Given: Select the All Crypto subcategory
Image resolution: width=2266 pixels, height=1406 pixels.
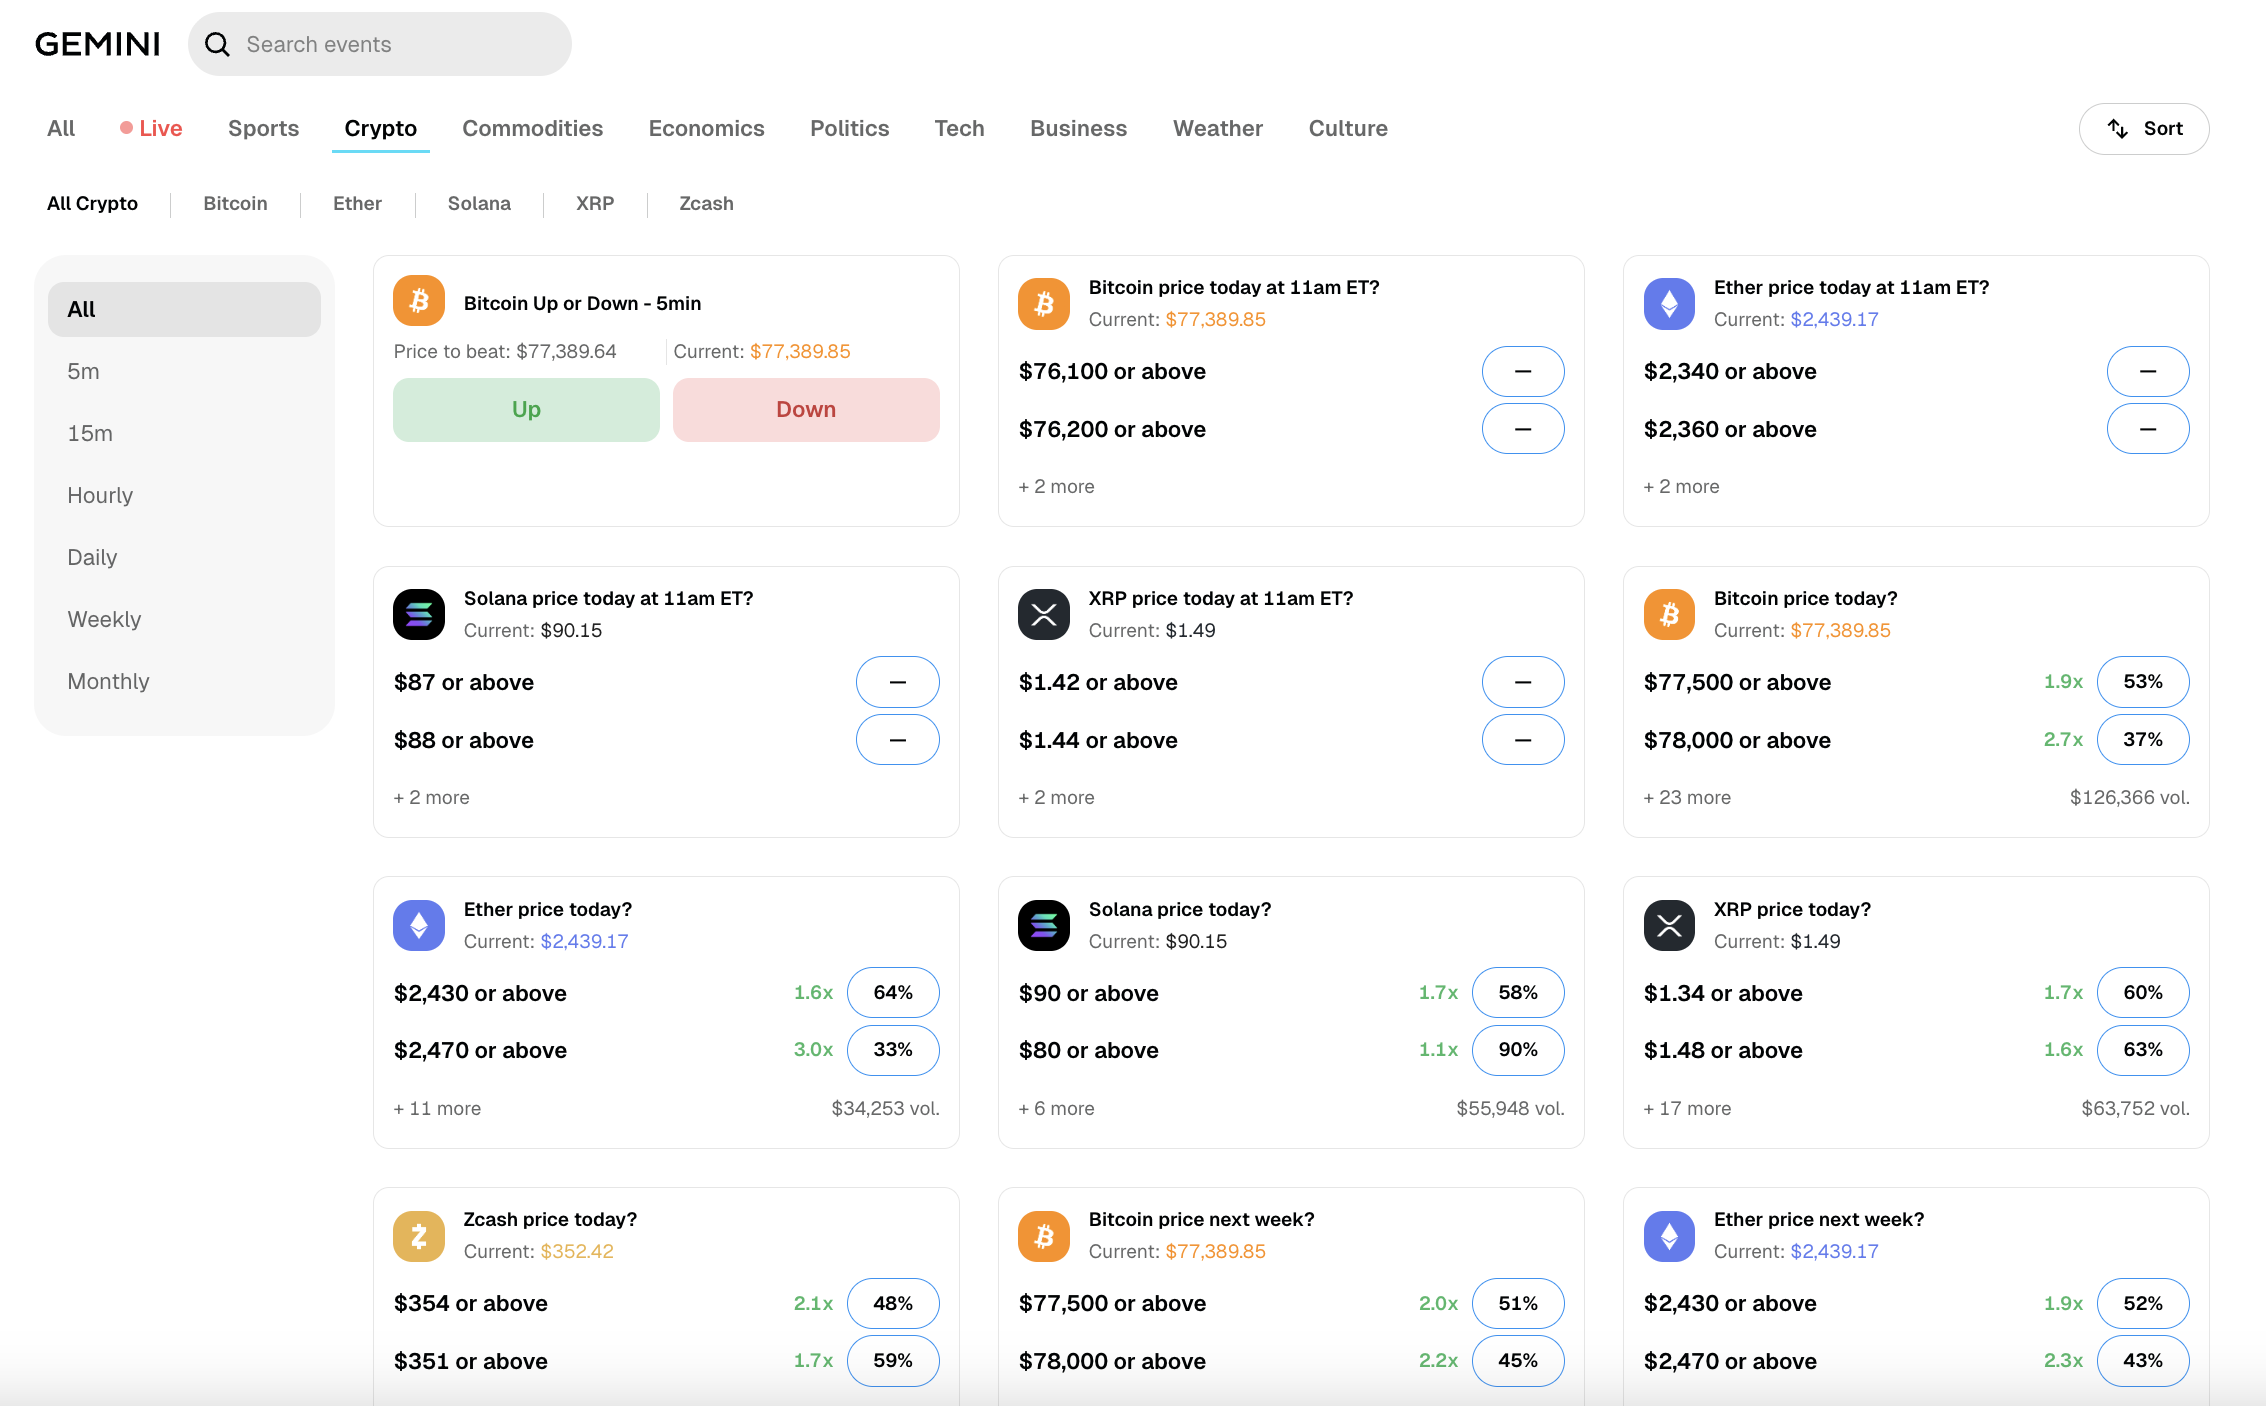Looking at the screenshot, I should (92, 203).
